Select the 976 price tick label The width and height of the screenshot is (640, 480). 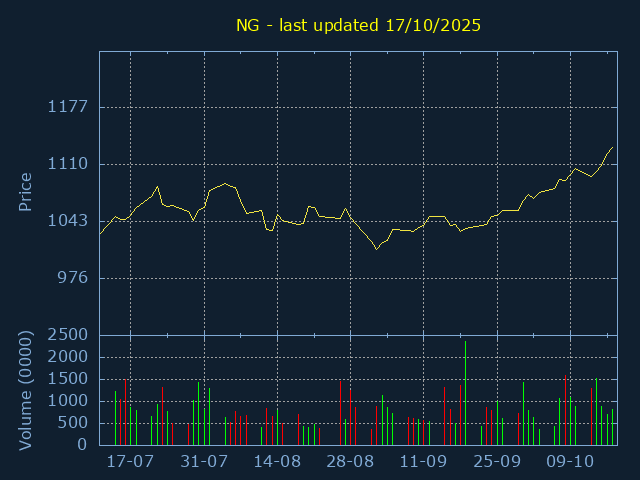tap(72, 278)
